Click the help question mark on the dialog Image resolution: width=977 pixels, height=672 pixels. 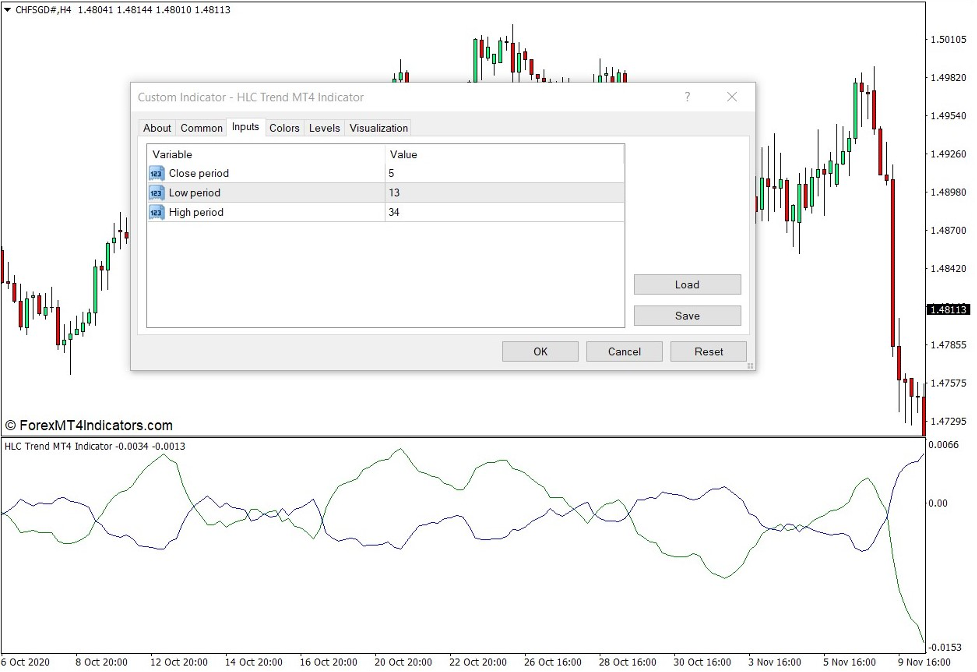click(x=687, y=97)
